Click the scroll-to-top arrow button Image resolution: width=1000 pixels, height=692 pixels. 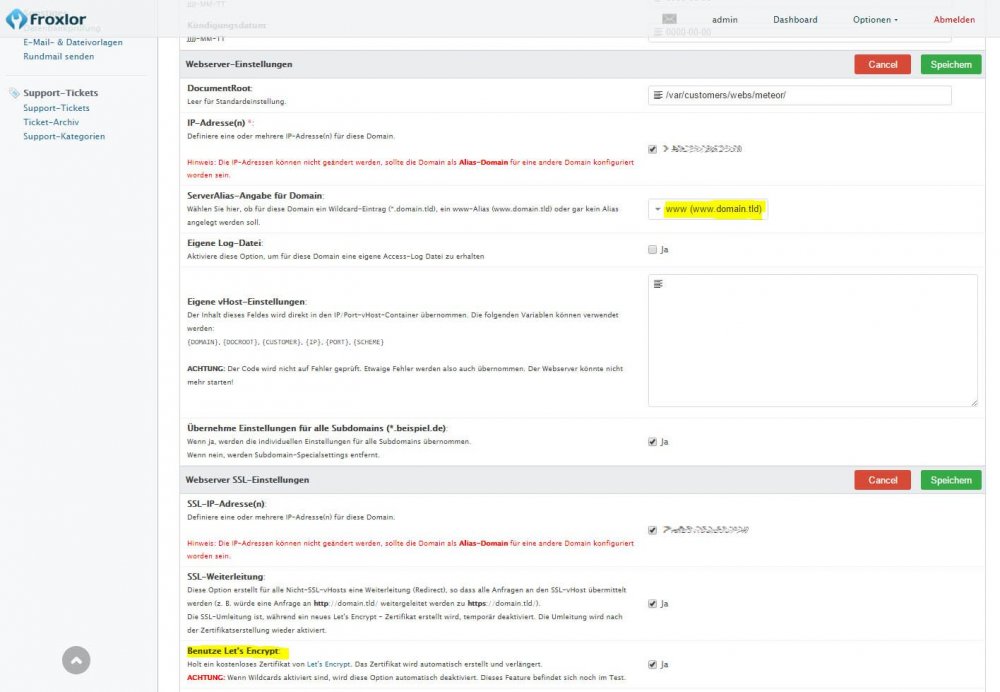point(76,660)
